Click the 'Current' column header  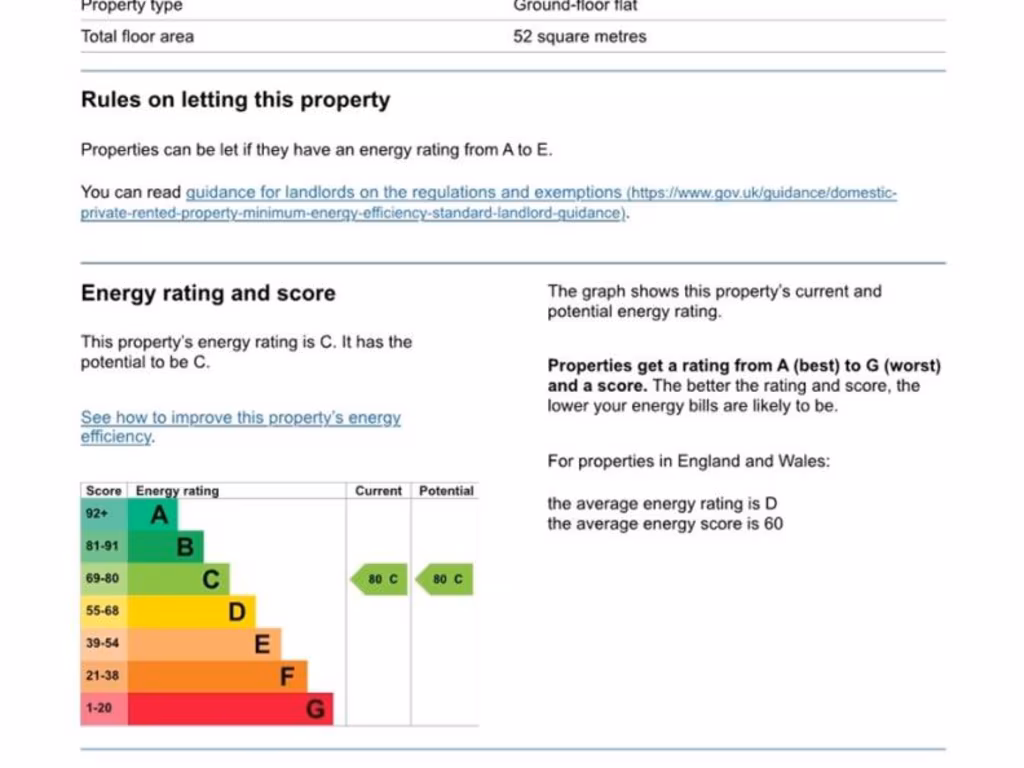point(378,491)
